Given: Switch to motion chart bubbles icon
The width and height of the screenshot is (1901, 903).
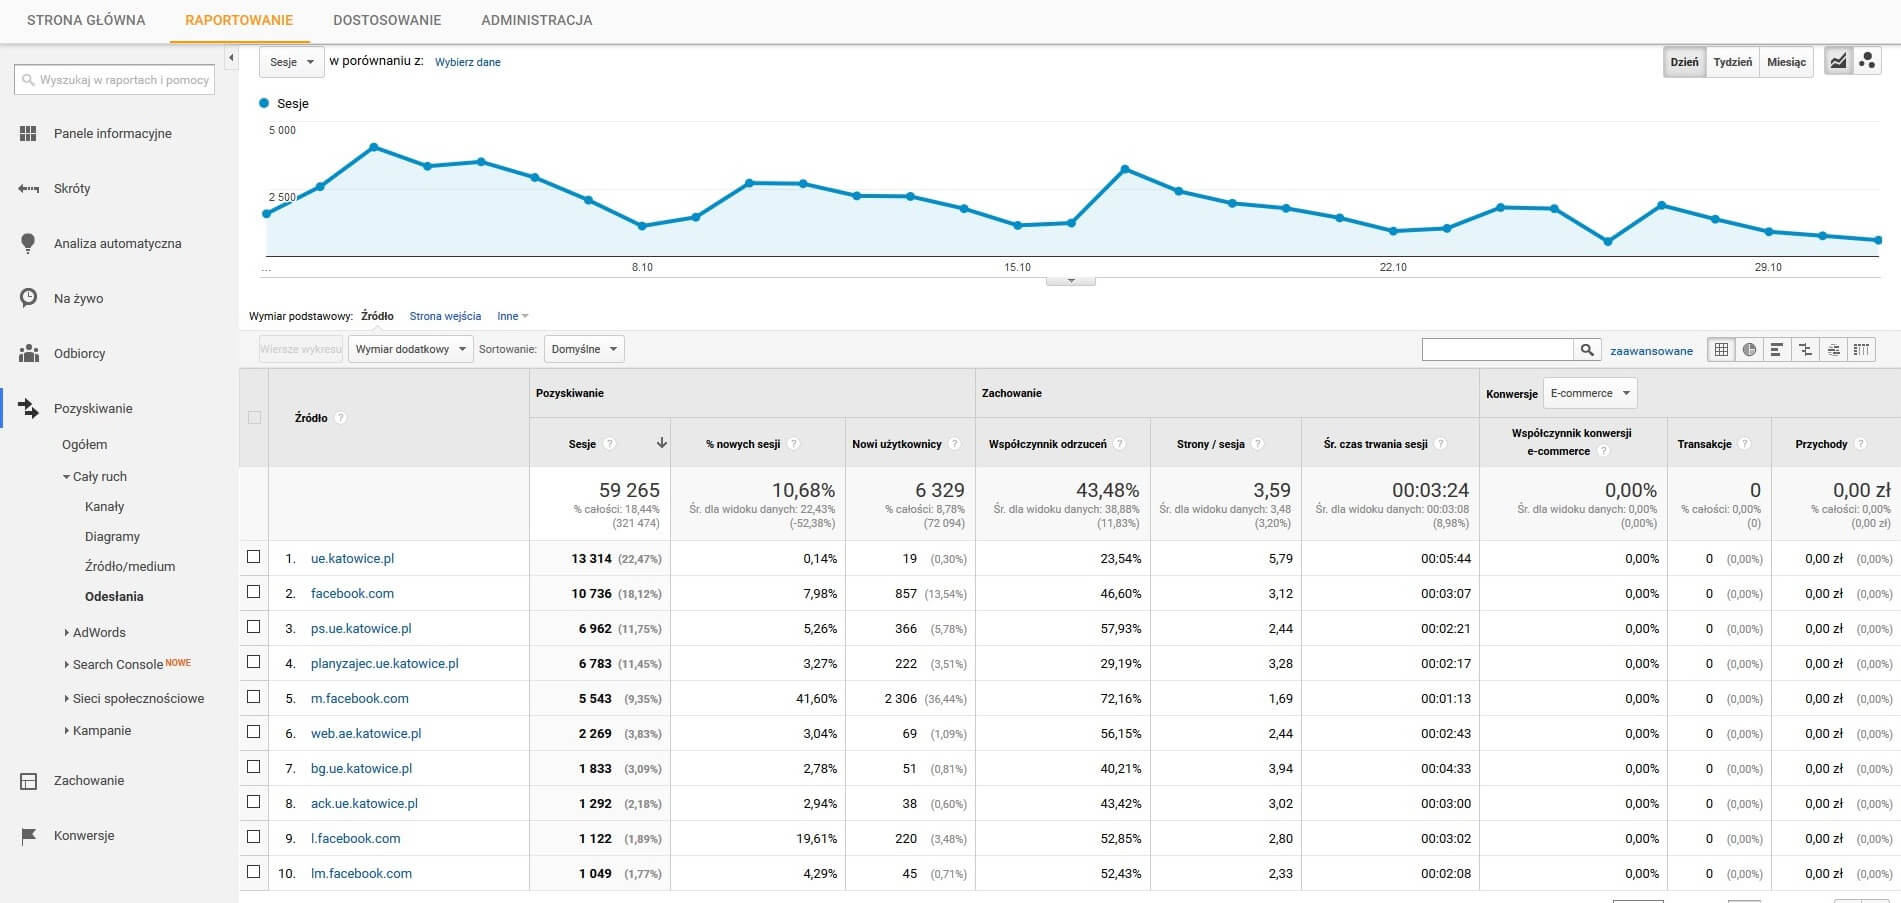Looking at the screenshot, I should pos(1866,61).
